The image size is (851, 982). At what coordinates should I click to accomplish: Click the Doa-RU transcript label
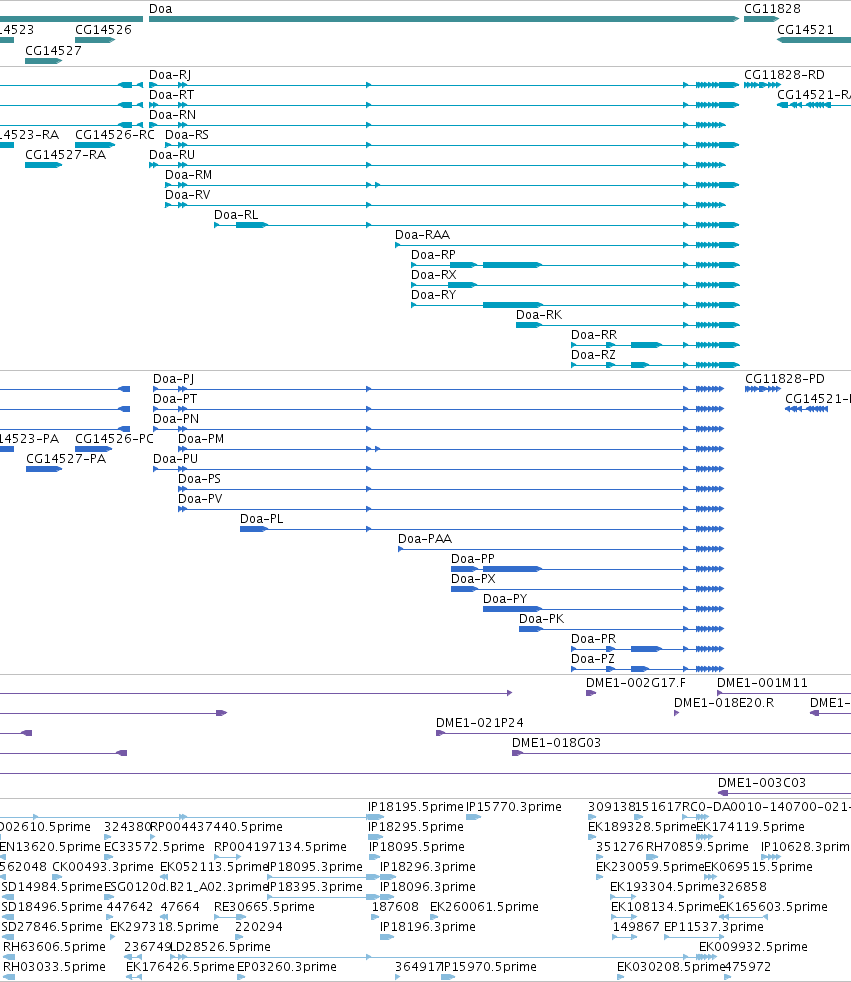pos(172,155)
